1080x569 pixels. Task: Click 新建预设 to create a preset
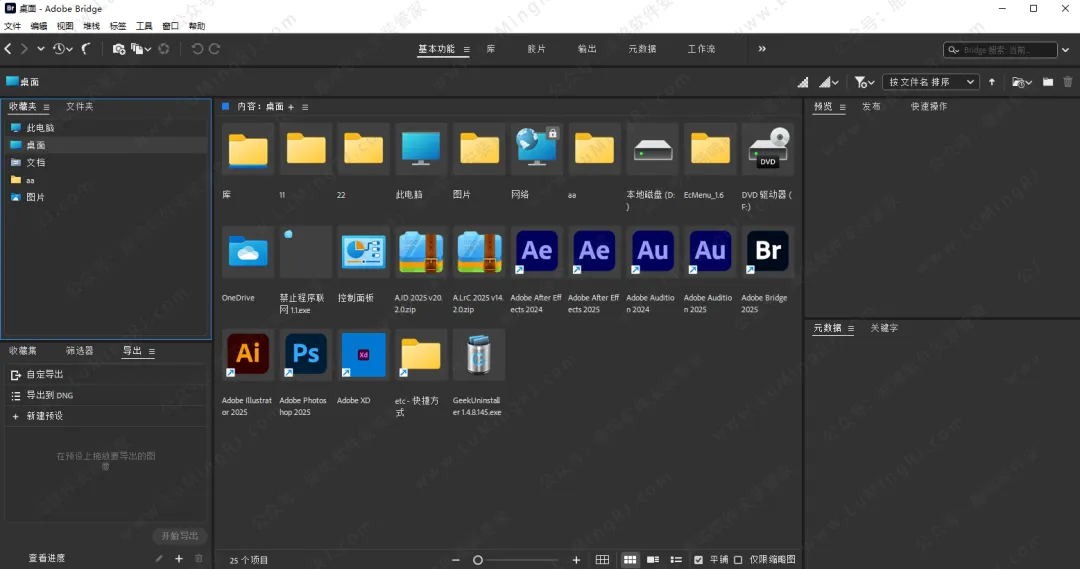[44, 416]
